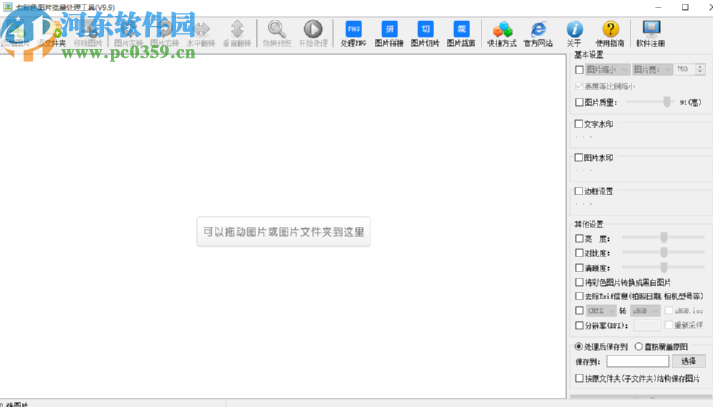Open the 图片宽 dropdown

click(x=653, y=70)
